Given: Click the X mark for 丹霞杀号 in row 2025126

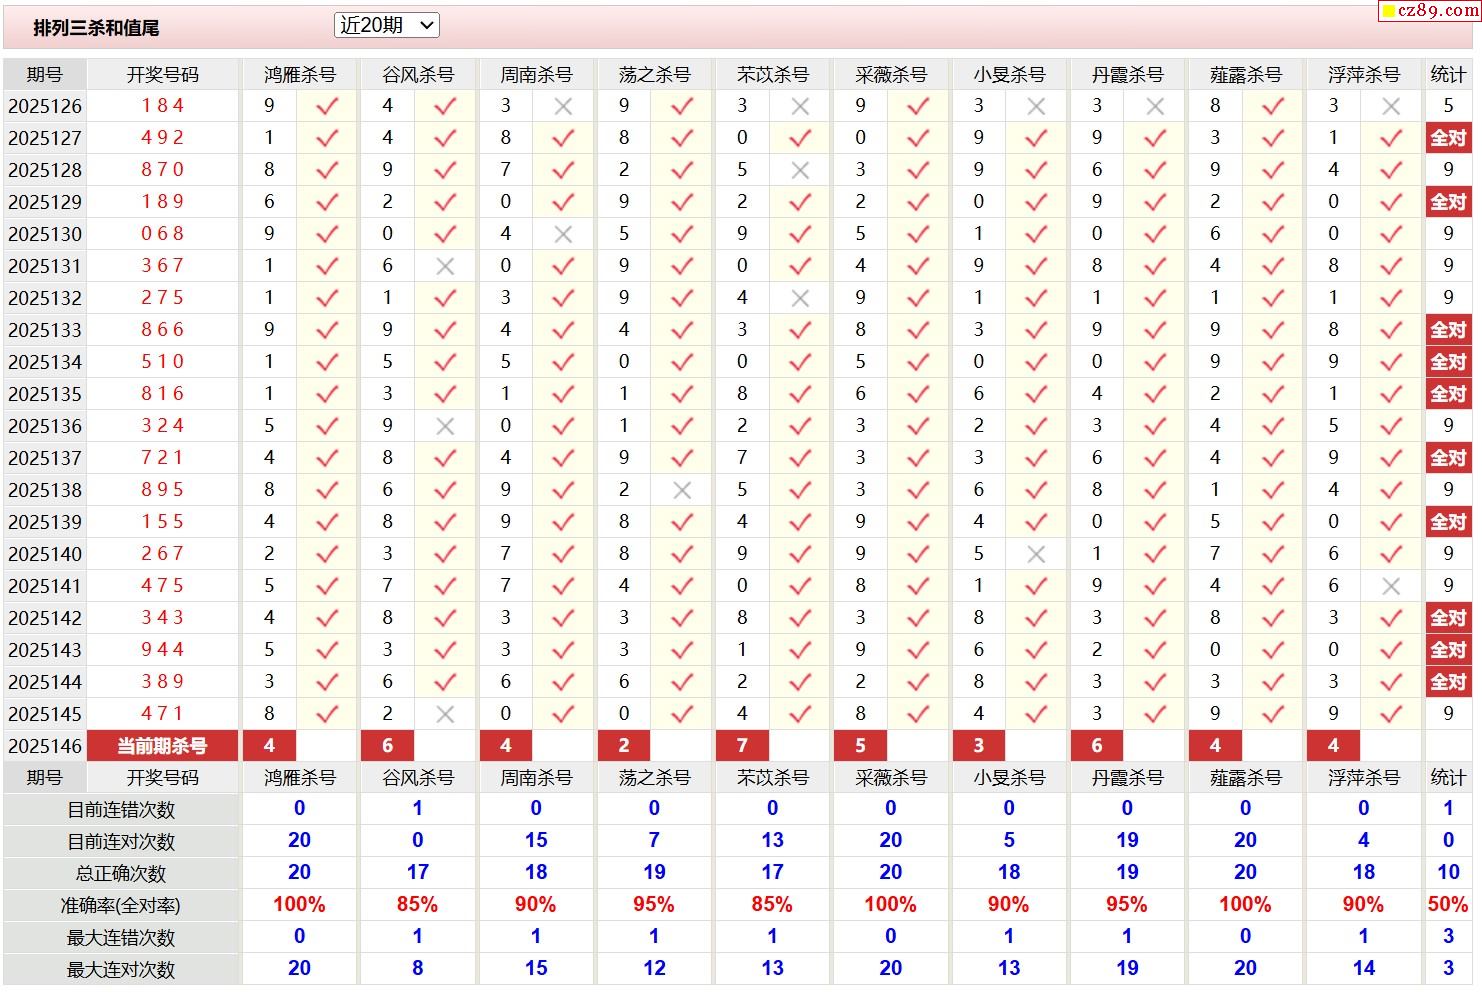Looking at the screenshot, I should pos(1155,106).
